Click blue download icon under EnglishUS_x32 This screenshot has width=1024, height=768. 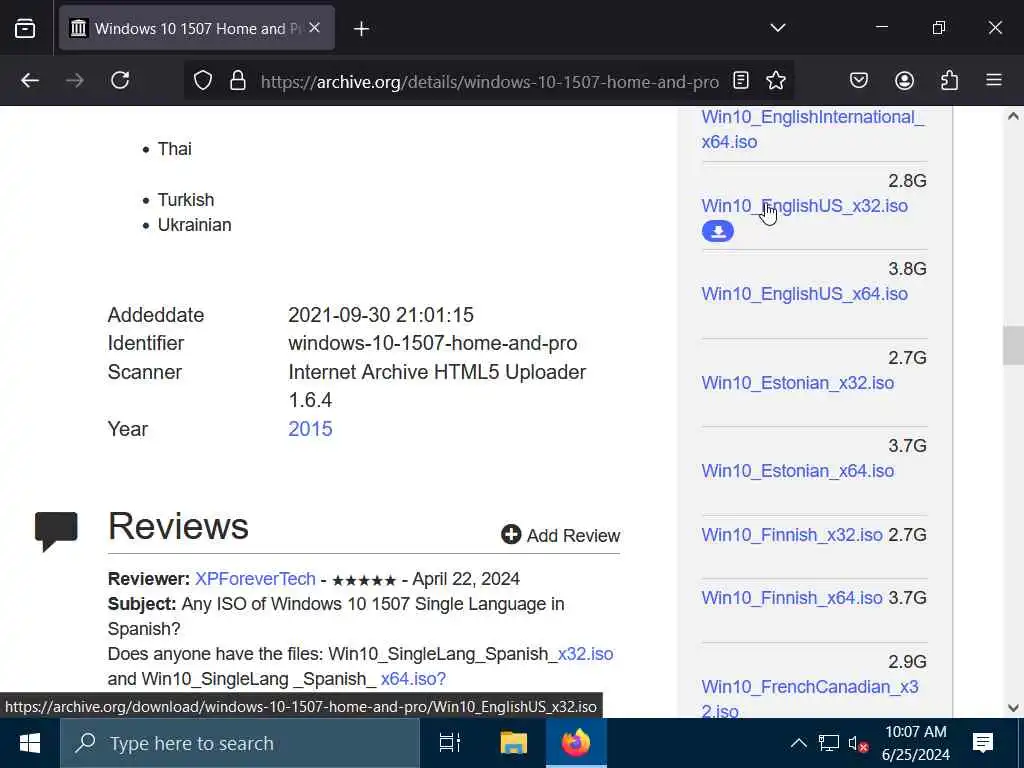[718, 231]
